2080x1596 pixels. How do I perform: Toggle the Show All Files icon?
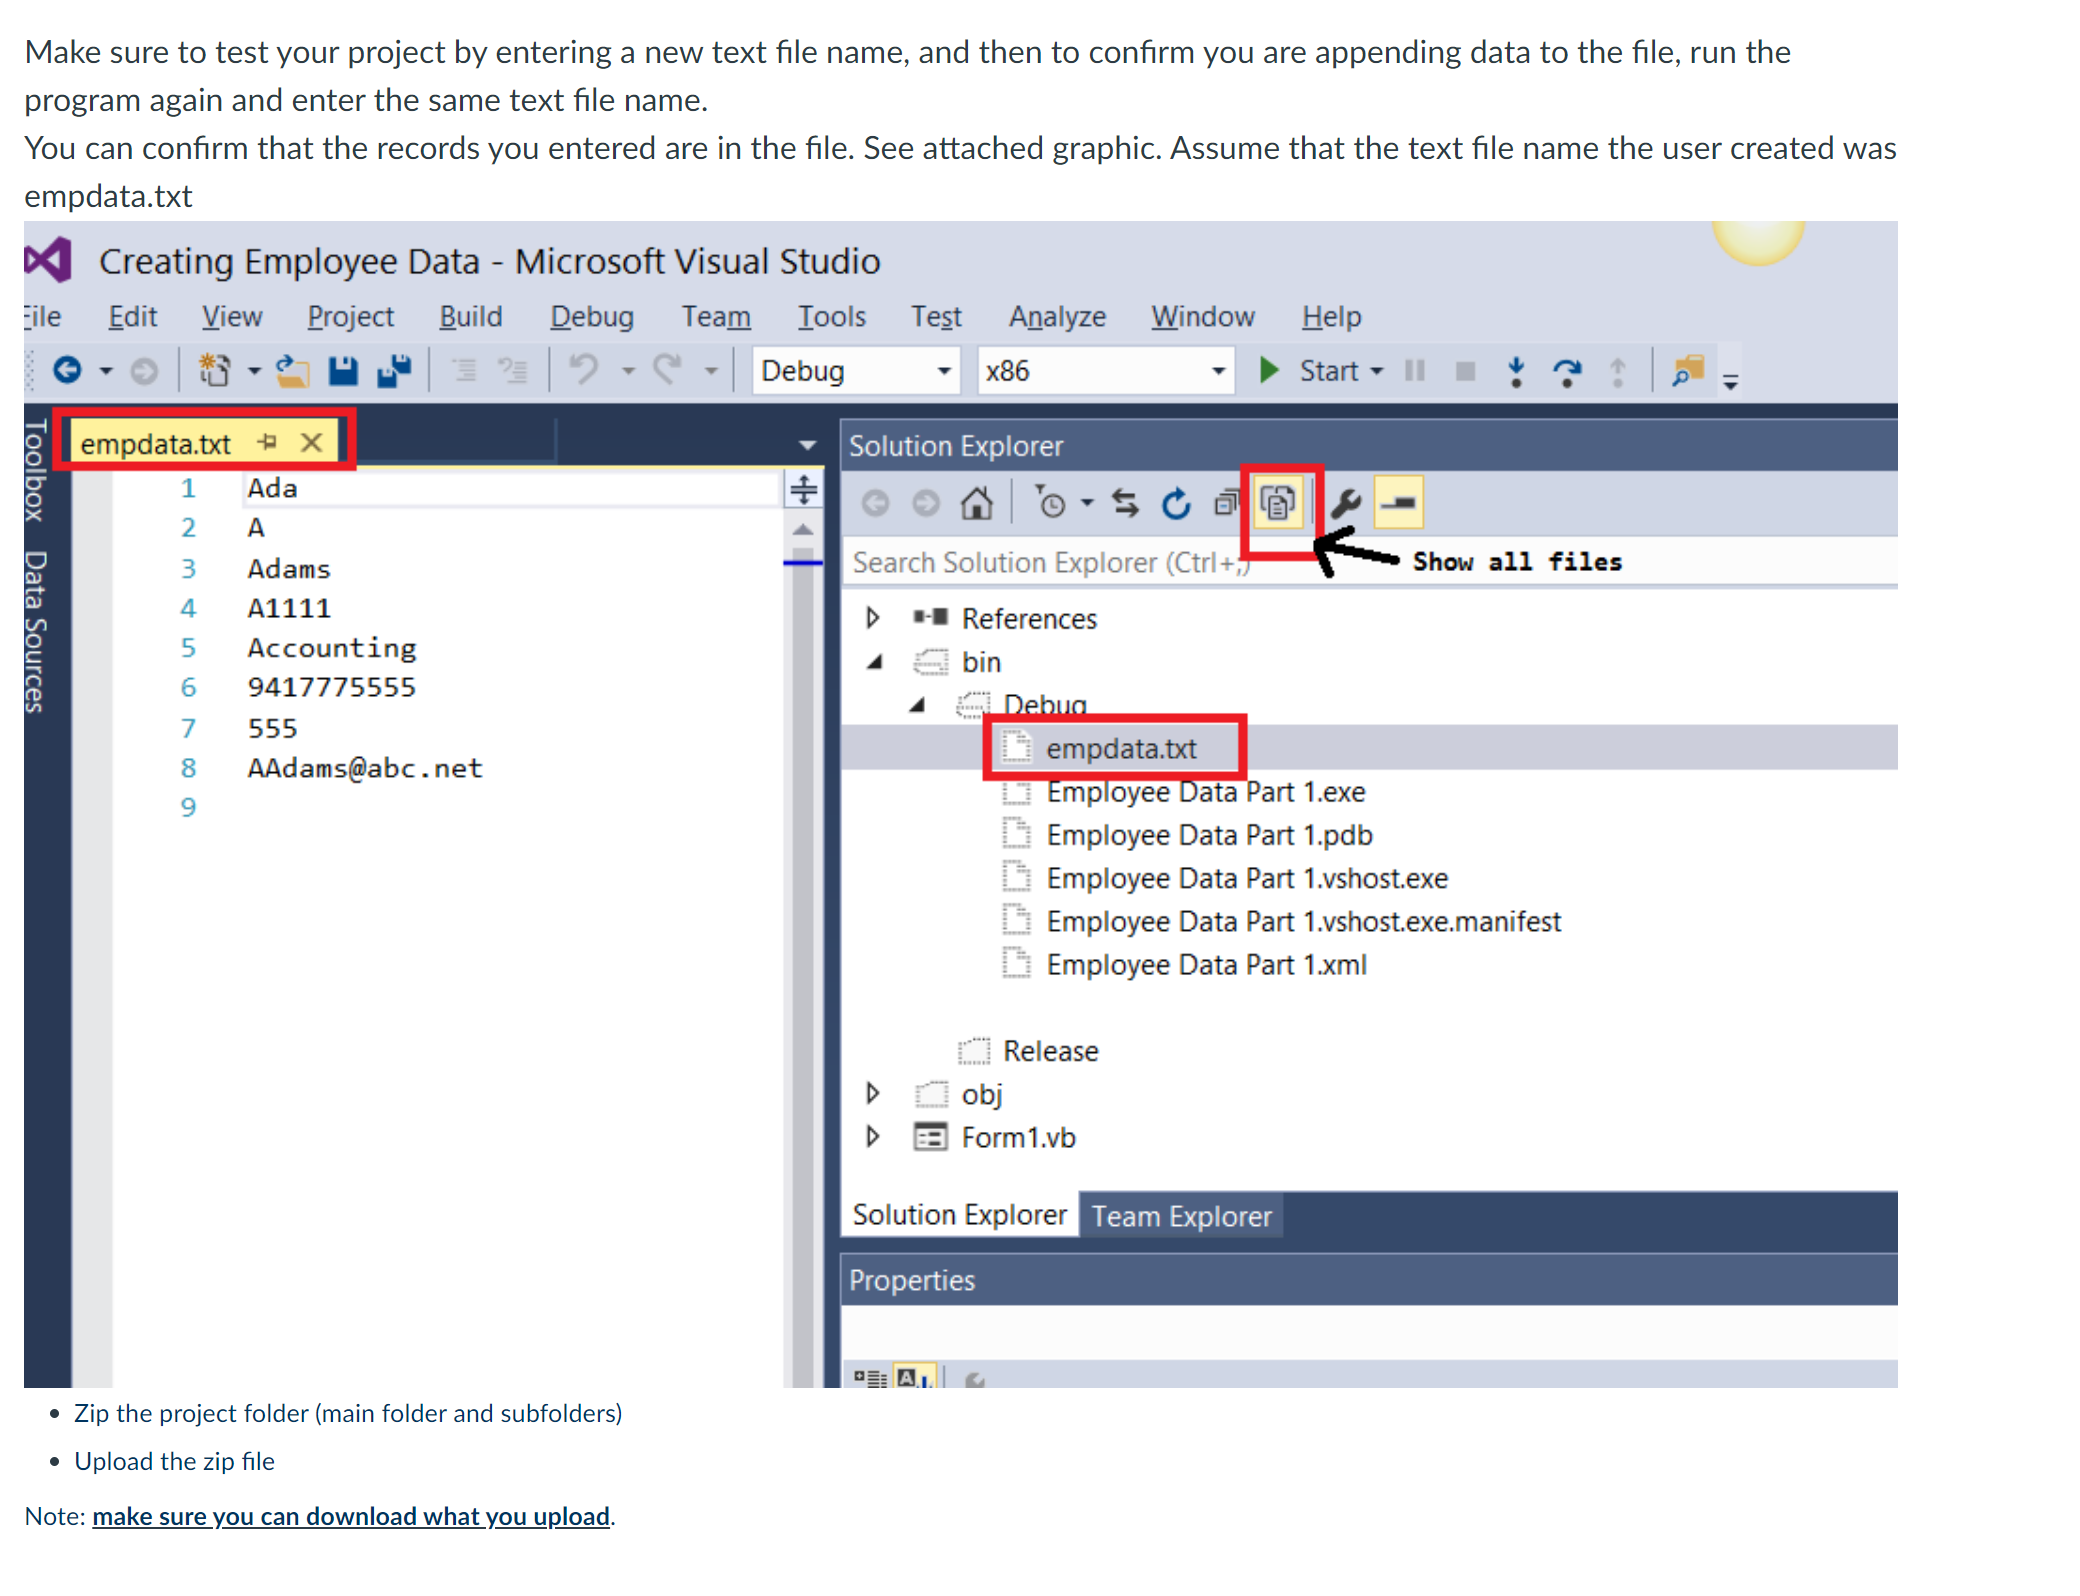pyautogui.click(x=1278, y=503)
